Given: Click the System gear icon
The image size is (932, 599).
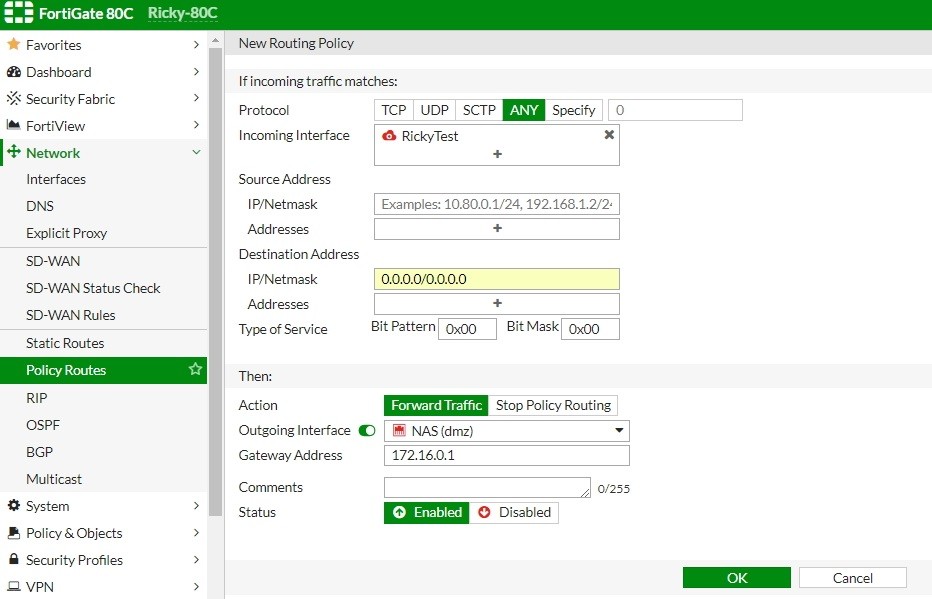Looking at the screenshot, I should pyautogui.click(x=13, y=506).
